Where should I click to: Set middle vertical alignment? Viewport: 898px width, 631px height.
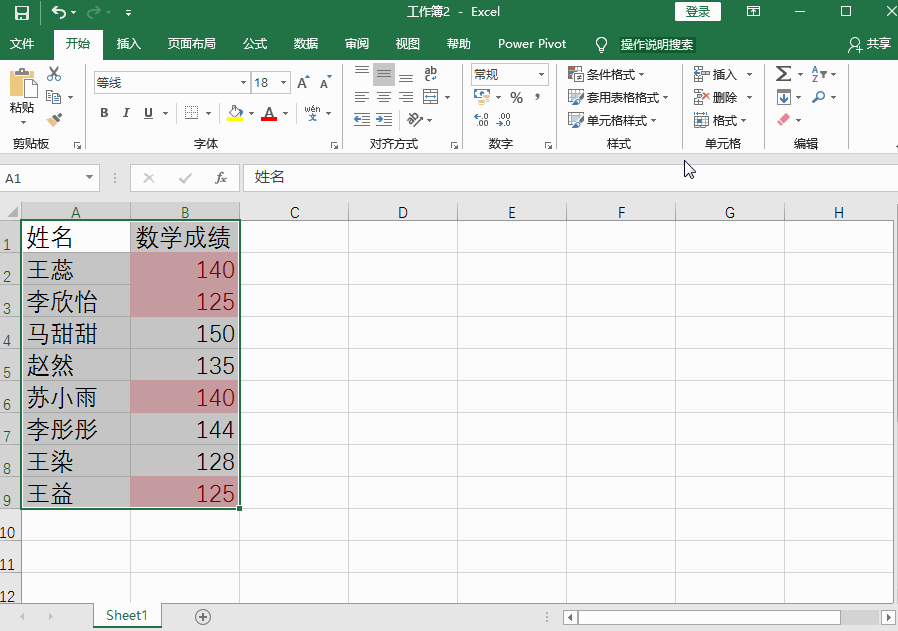tap(384, 74)
